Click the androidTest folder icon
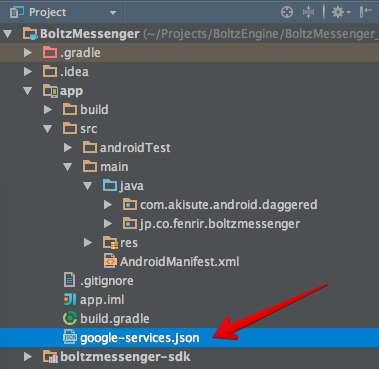Screen dimensions: 379x369 [90, 147]
